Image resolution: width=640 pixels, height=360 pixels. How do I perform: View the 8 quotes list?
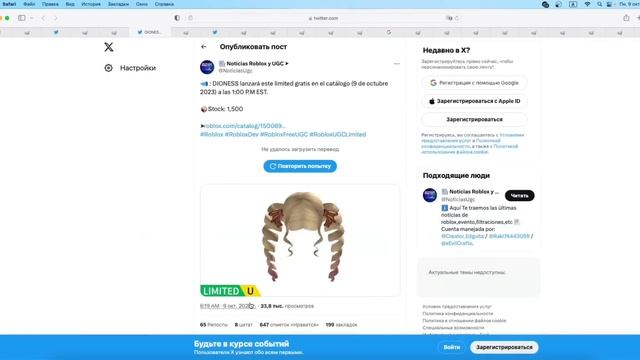click(244, 325)
